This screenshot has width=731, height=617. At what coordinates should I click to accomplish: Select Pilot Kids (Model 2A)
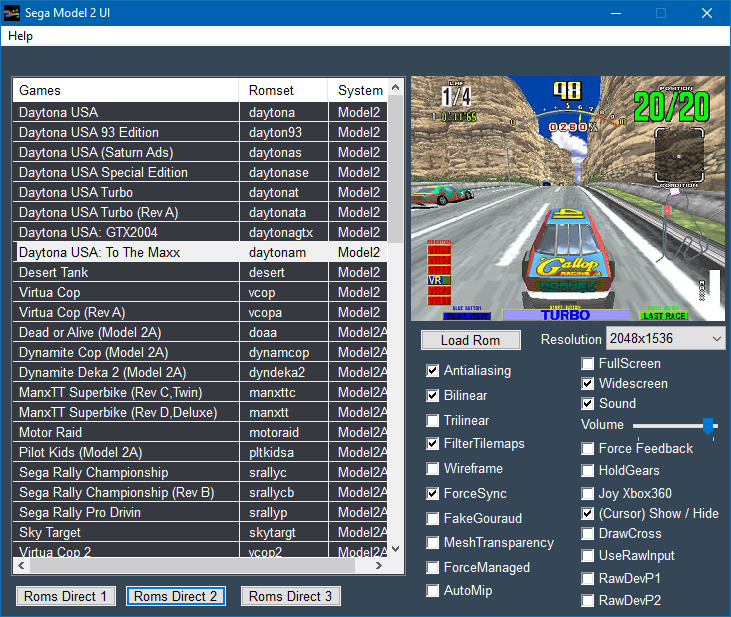coord(200,453)
